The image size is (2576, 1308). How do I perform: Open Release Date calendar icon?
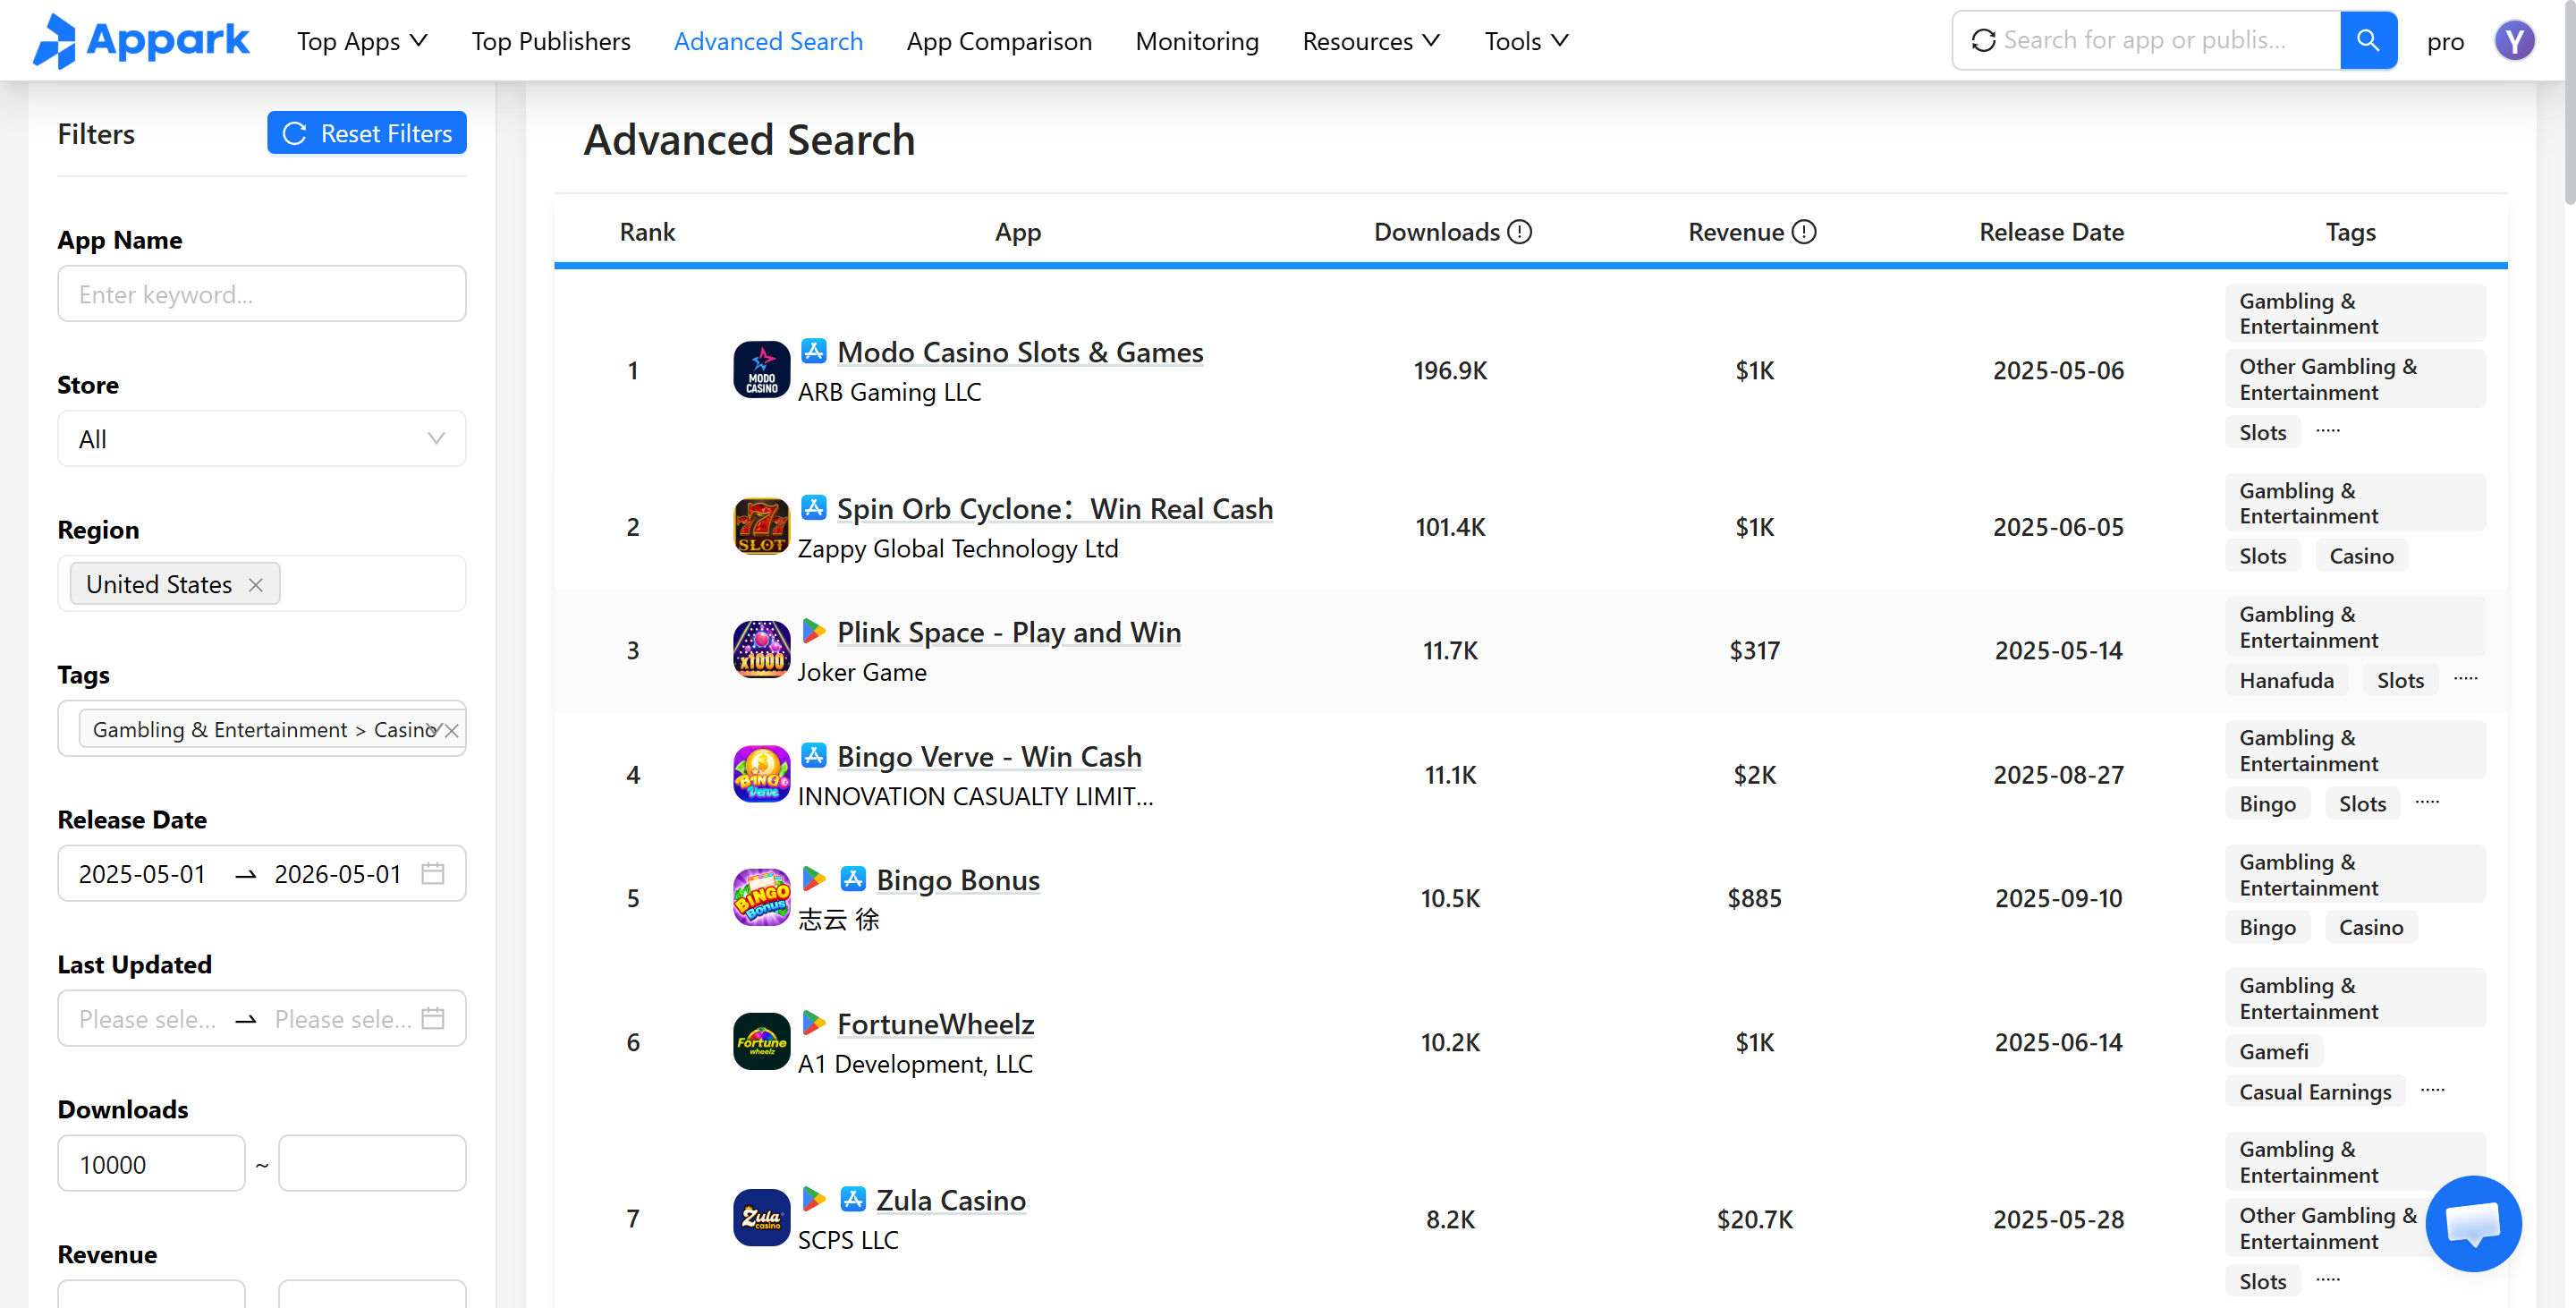coord(433,873)
